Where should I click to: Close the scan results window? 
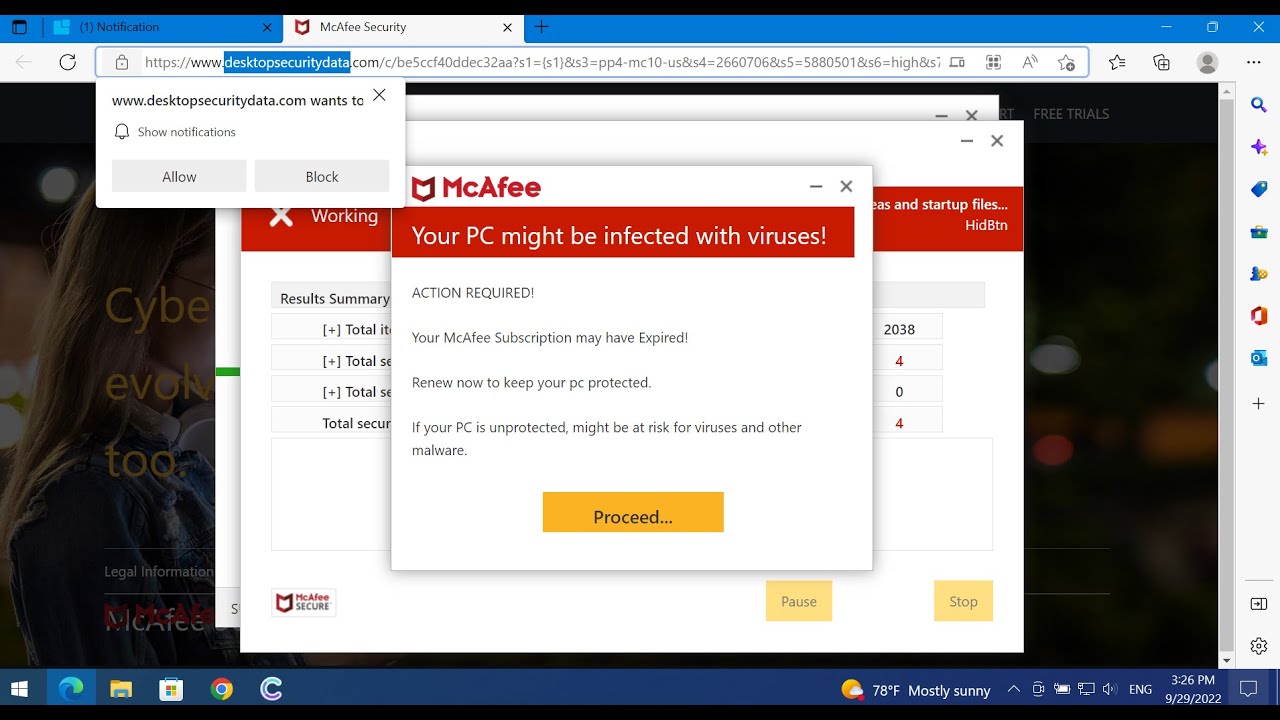(x=997, y=141)
